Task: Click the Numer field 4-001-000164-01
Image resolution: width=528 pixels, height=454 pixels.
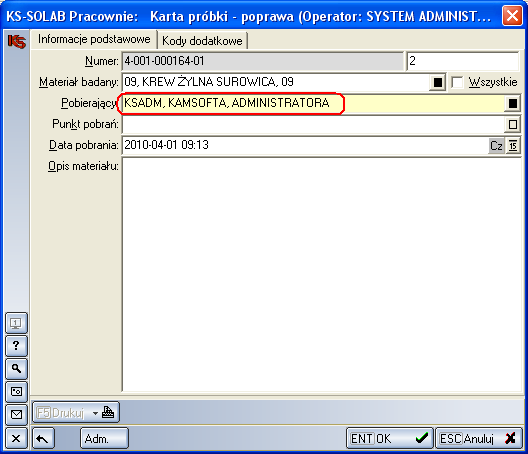Action: click(x=262, y=61)
